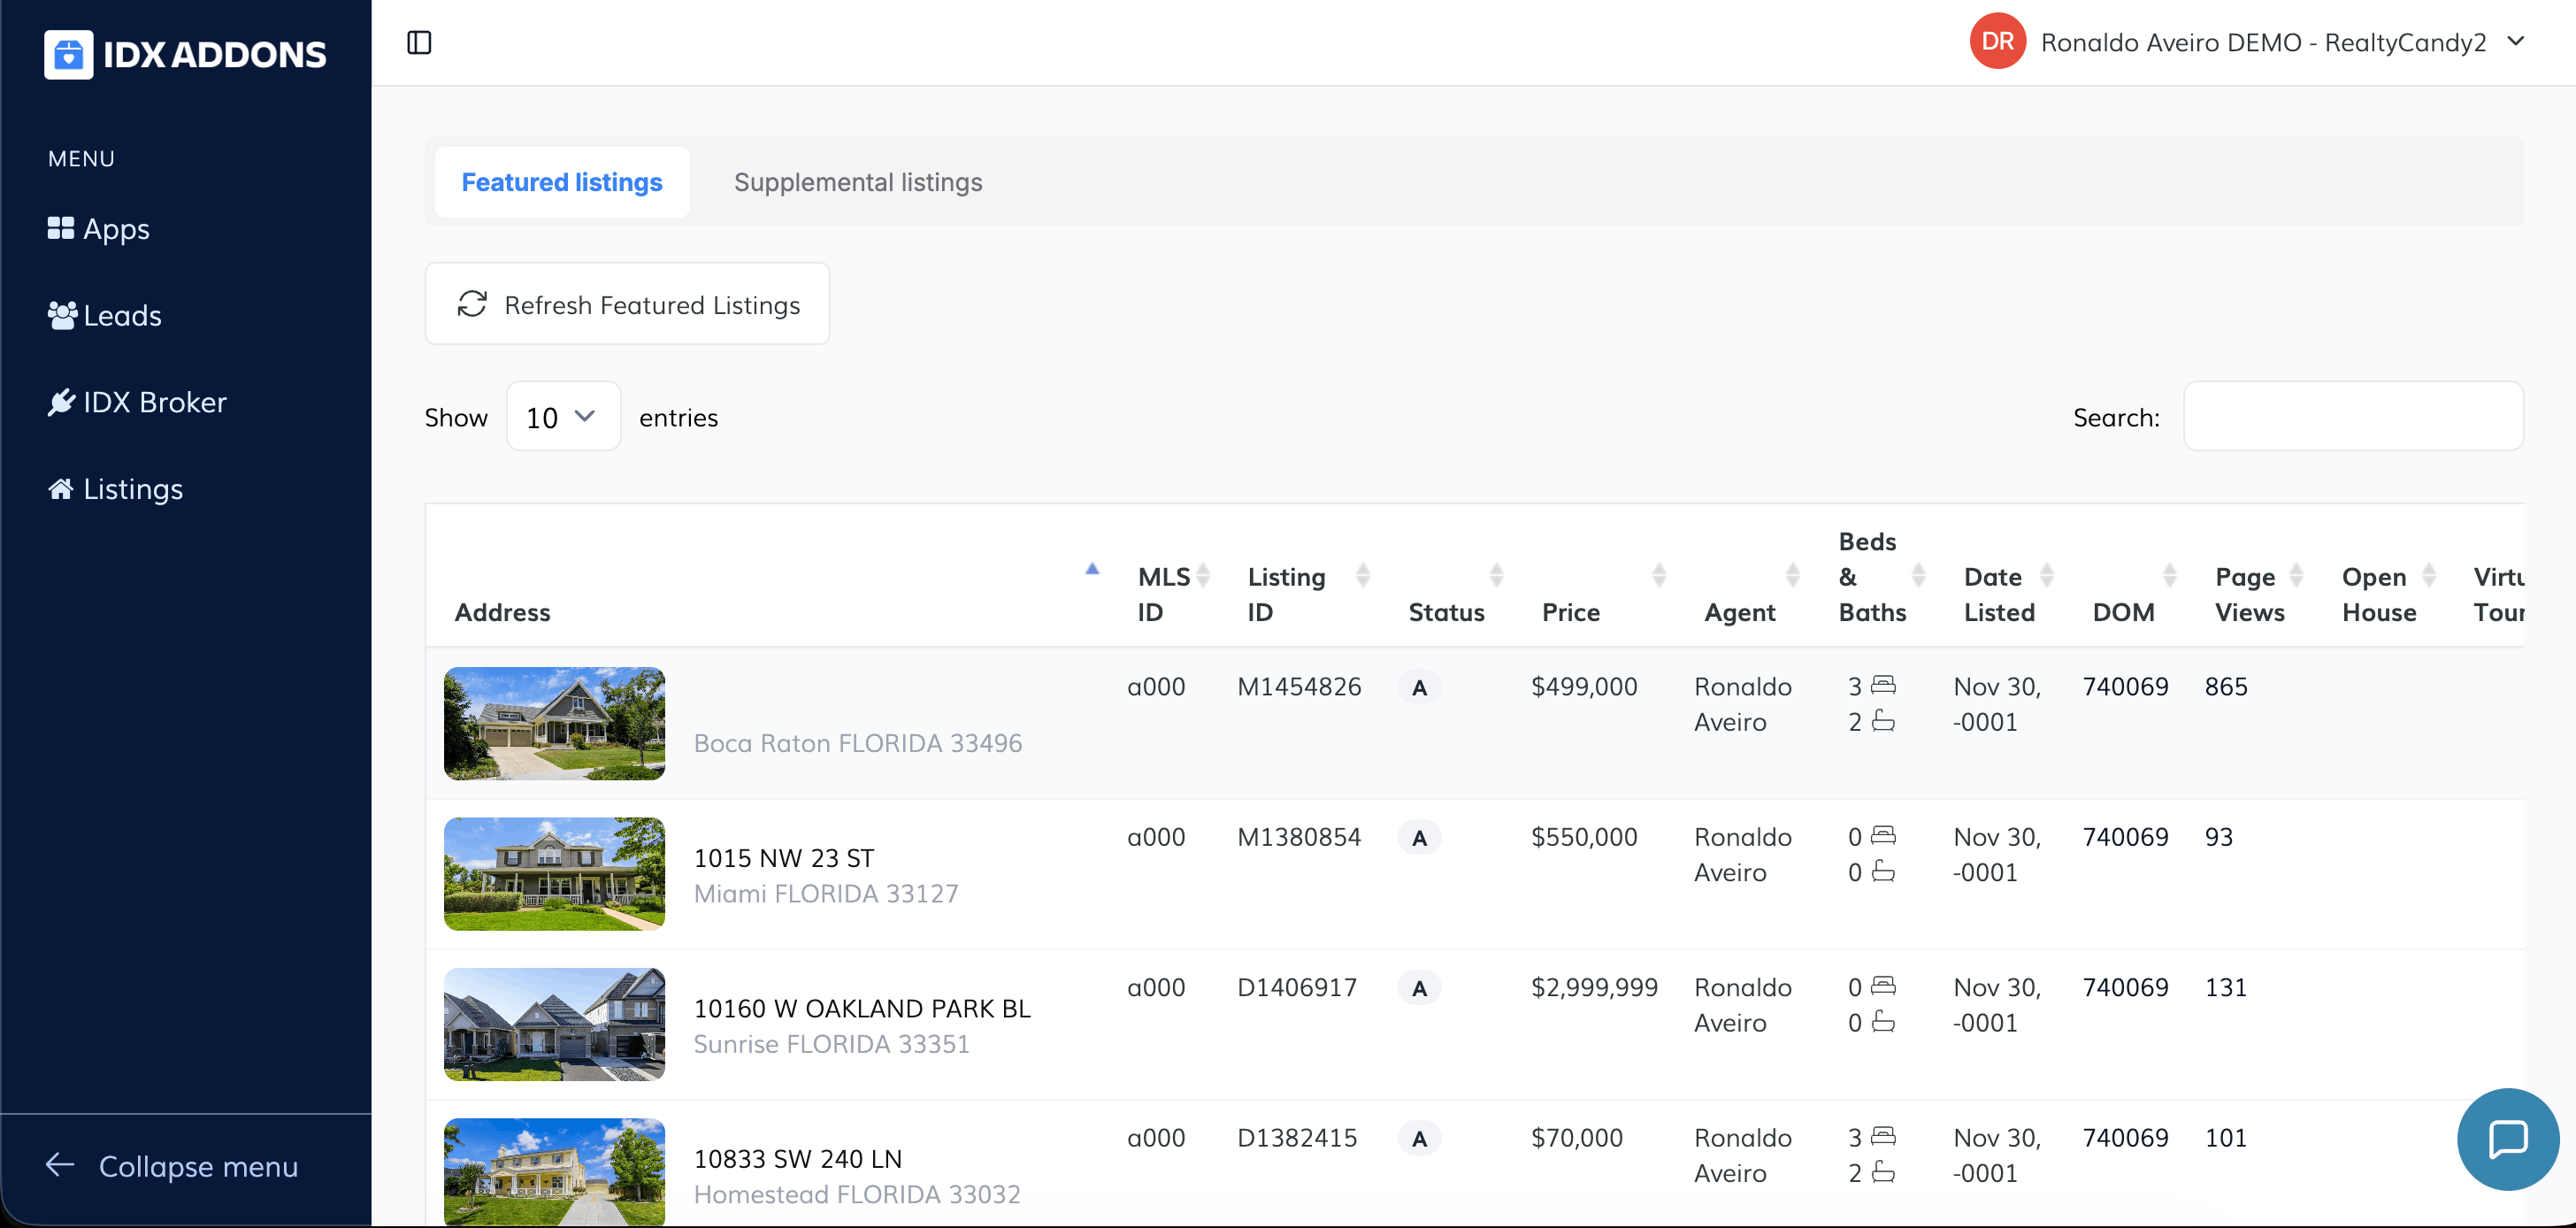
Task: Collapse menu using the arrow
Action: 61,1165
